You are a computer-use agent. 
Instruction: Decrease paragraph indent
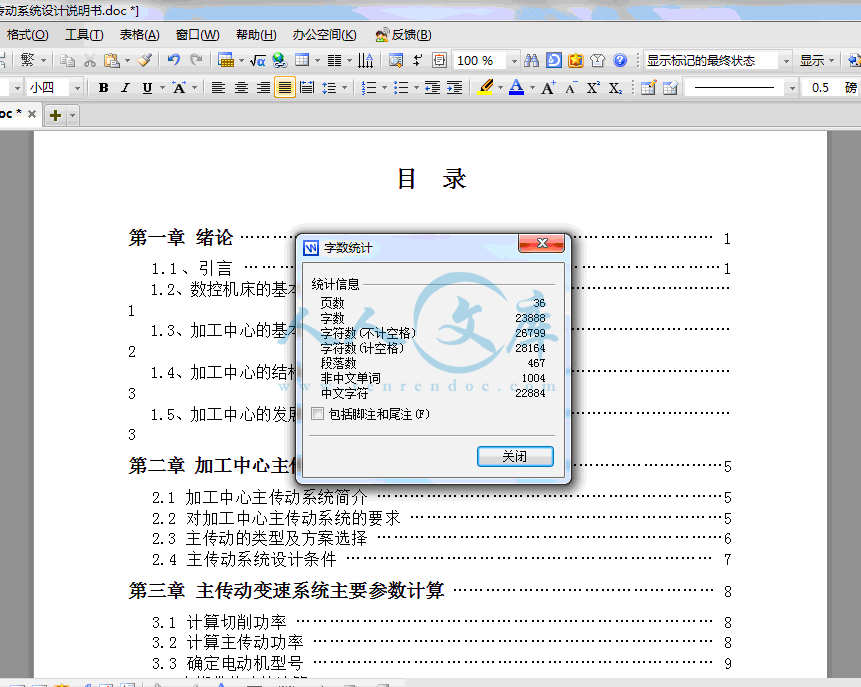pyautogui.click(x=432, y=87)
